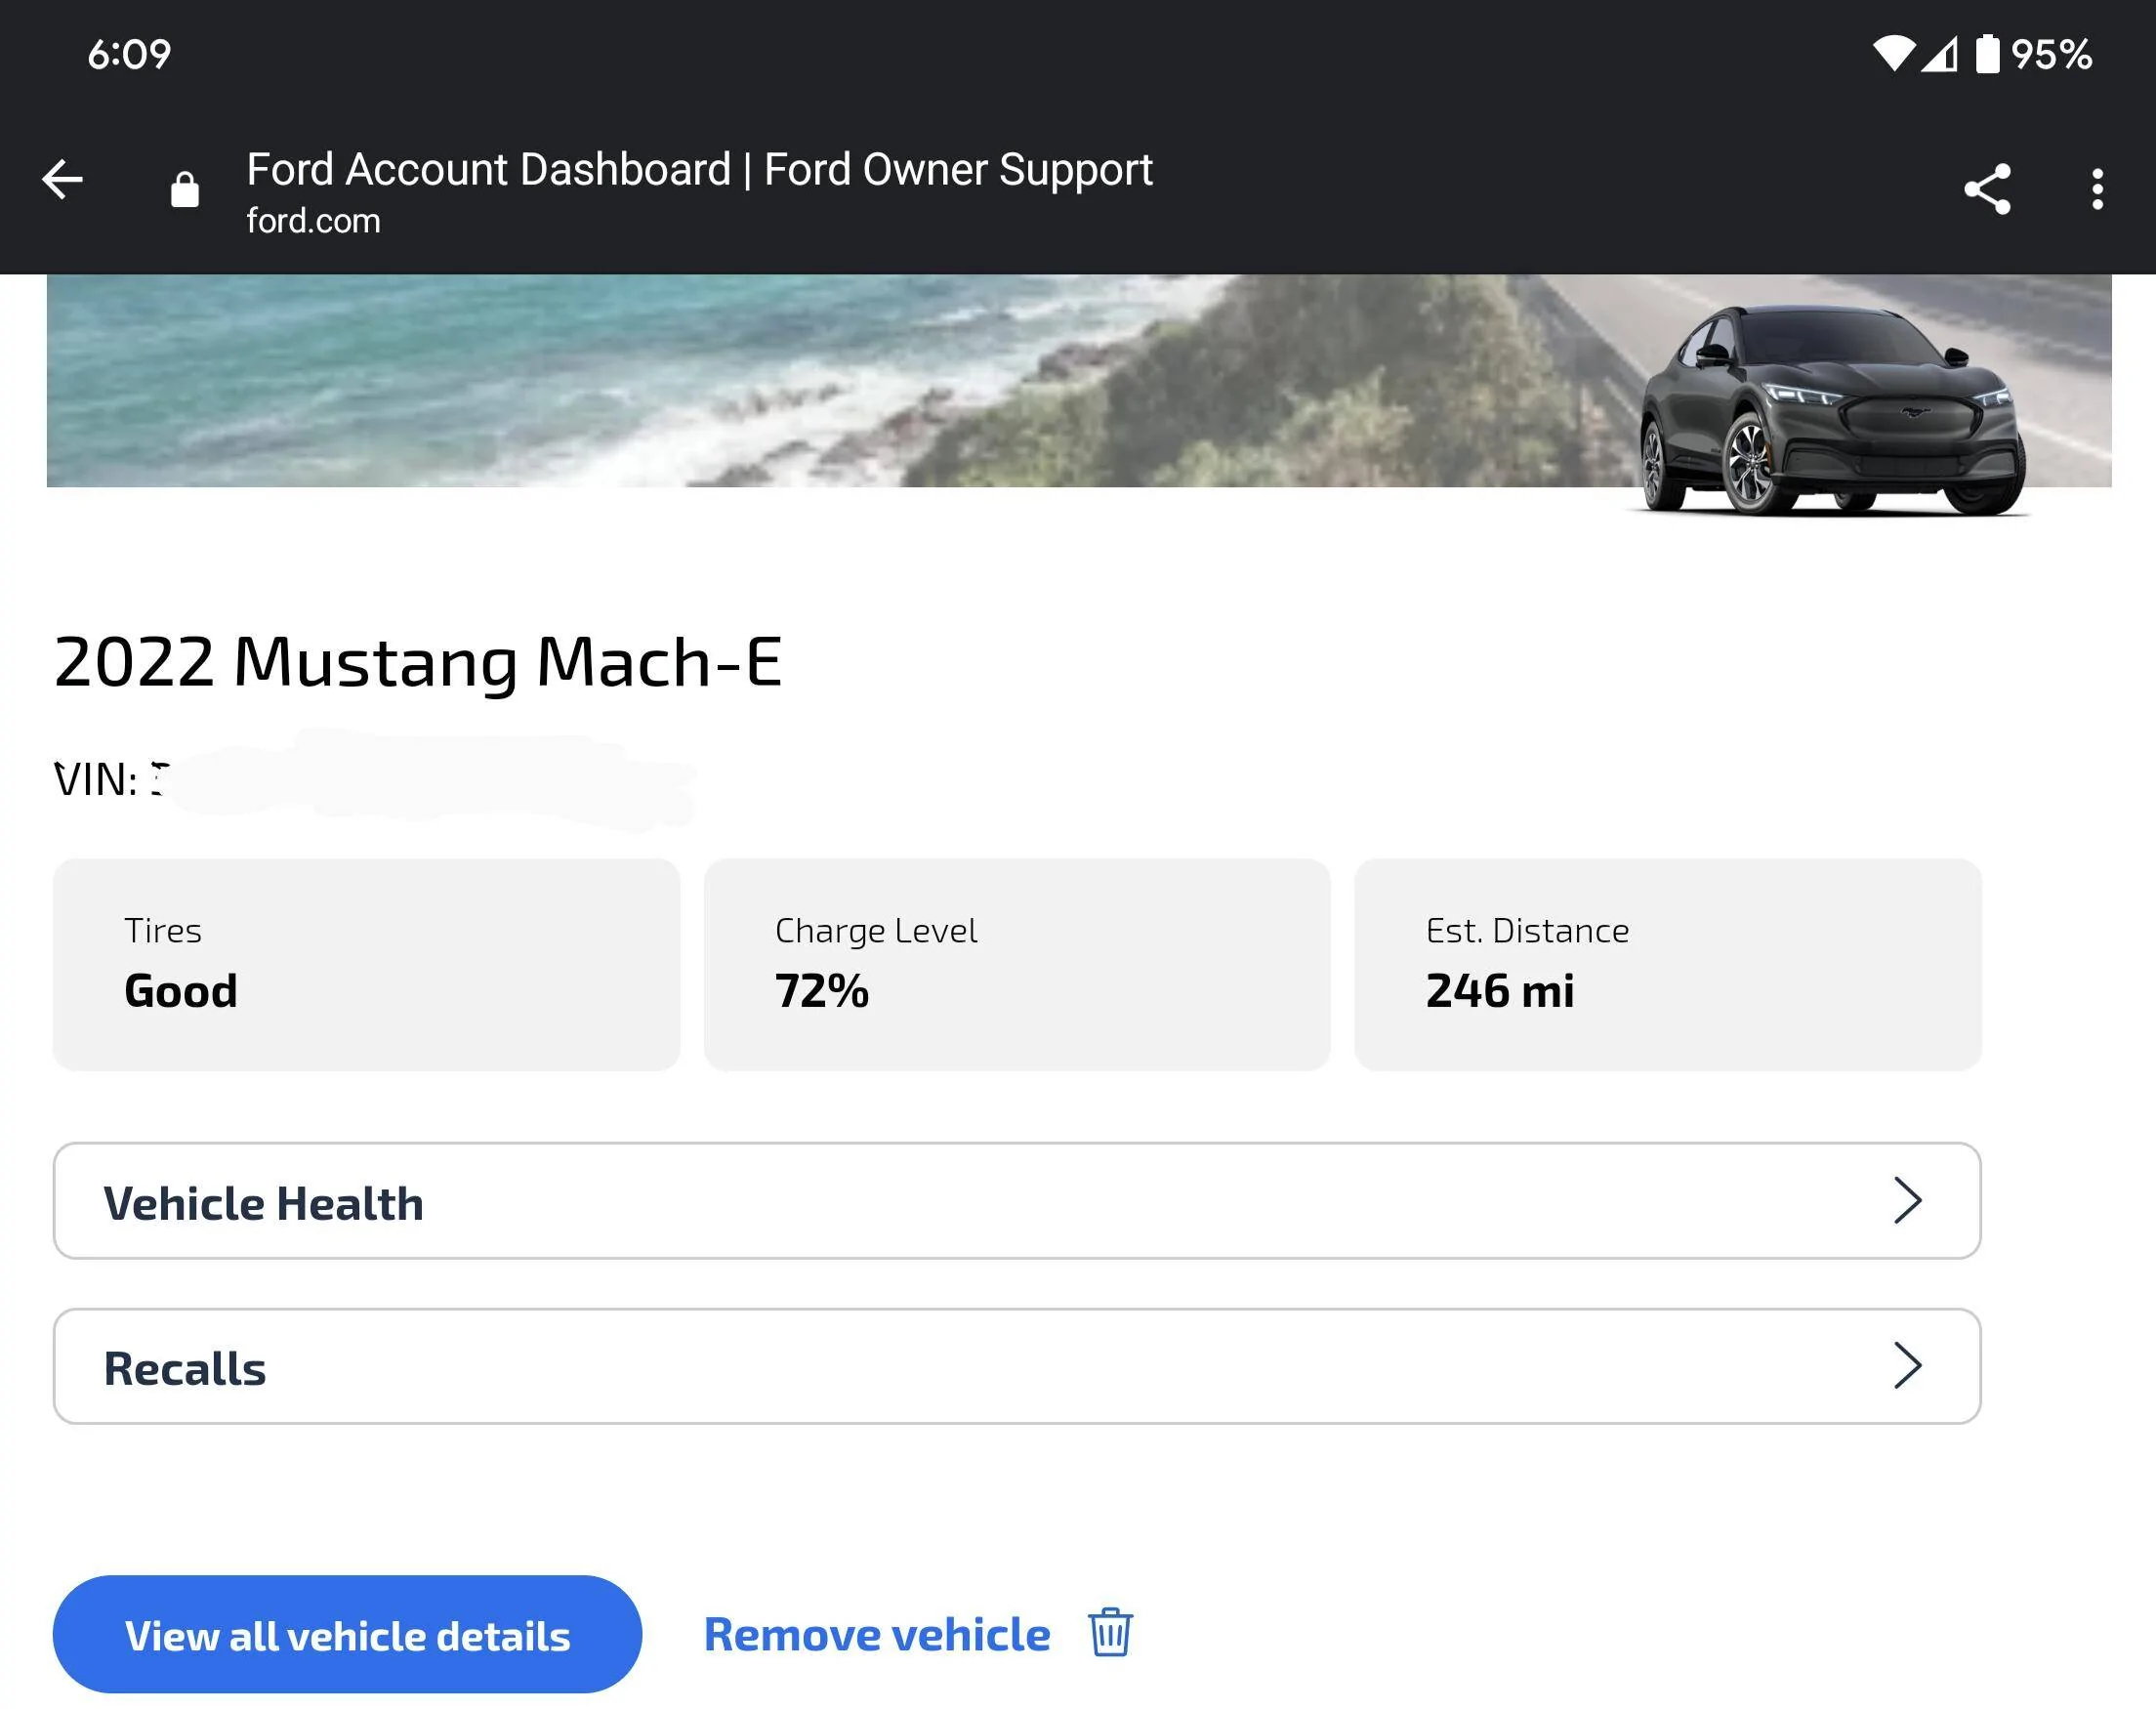This screenshot has height=1709, width=2156.
Task: Tap the ford.com URL text
Action: 314,221
